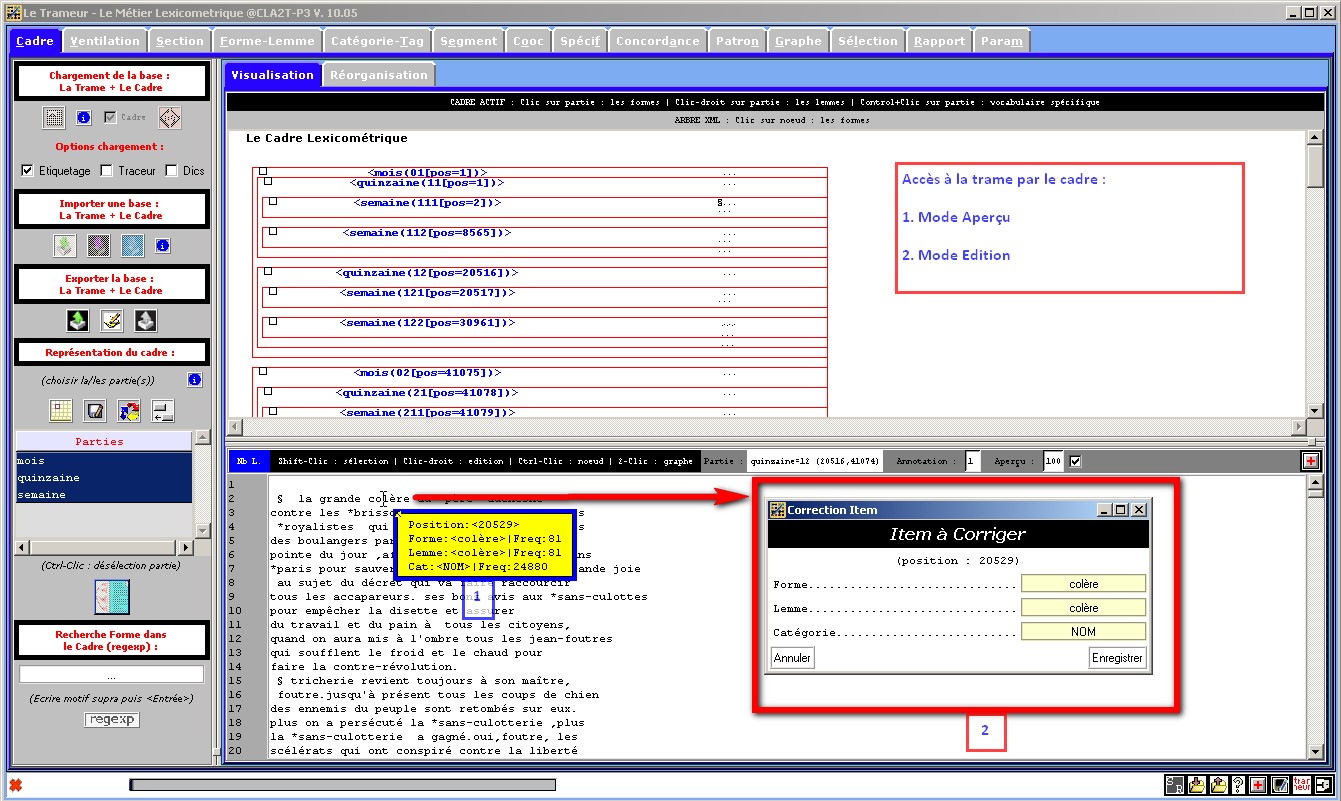Click the return arrow cadre icon
The image size is (1341, 801).
pos(163,410)
